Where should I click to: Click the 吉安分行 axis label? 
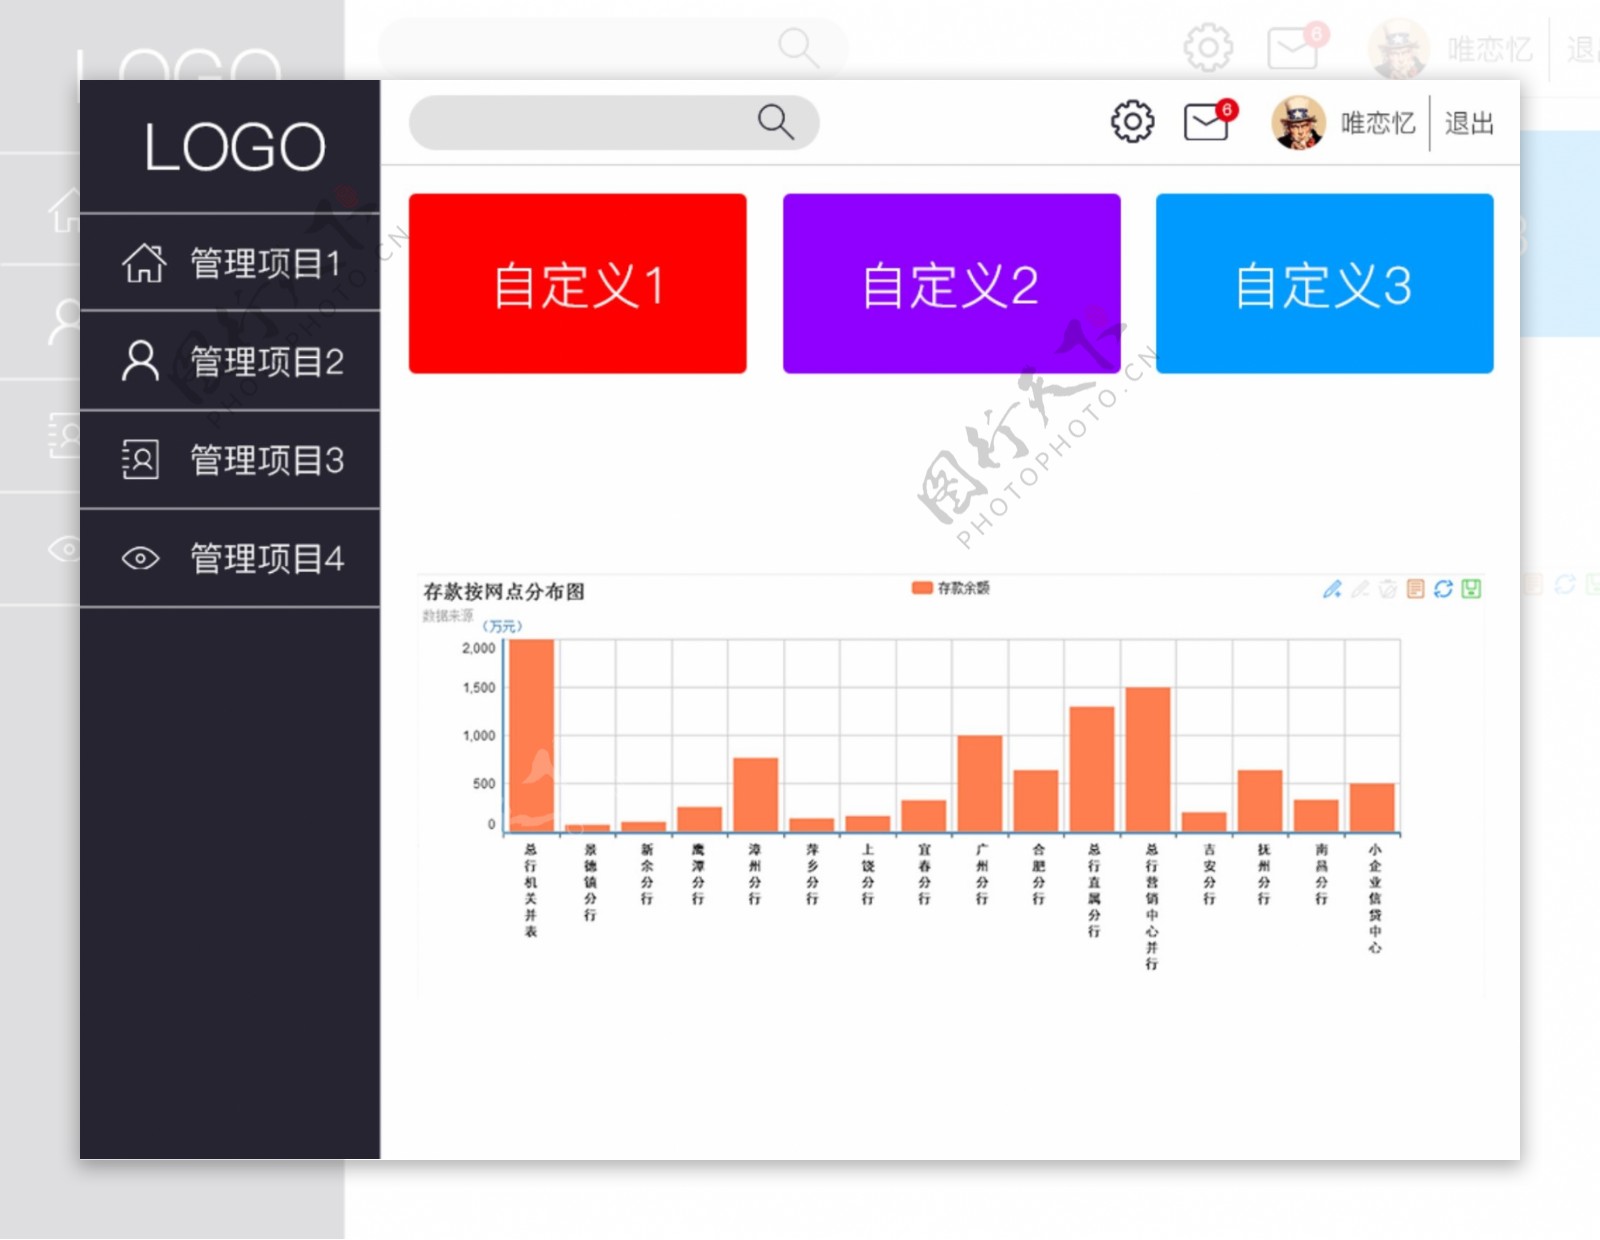(x=1209, y=874)
